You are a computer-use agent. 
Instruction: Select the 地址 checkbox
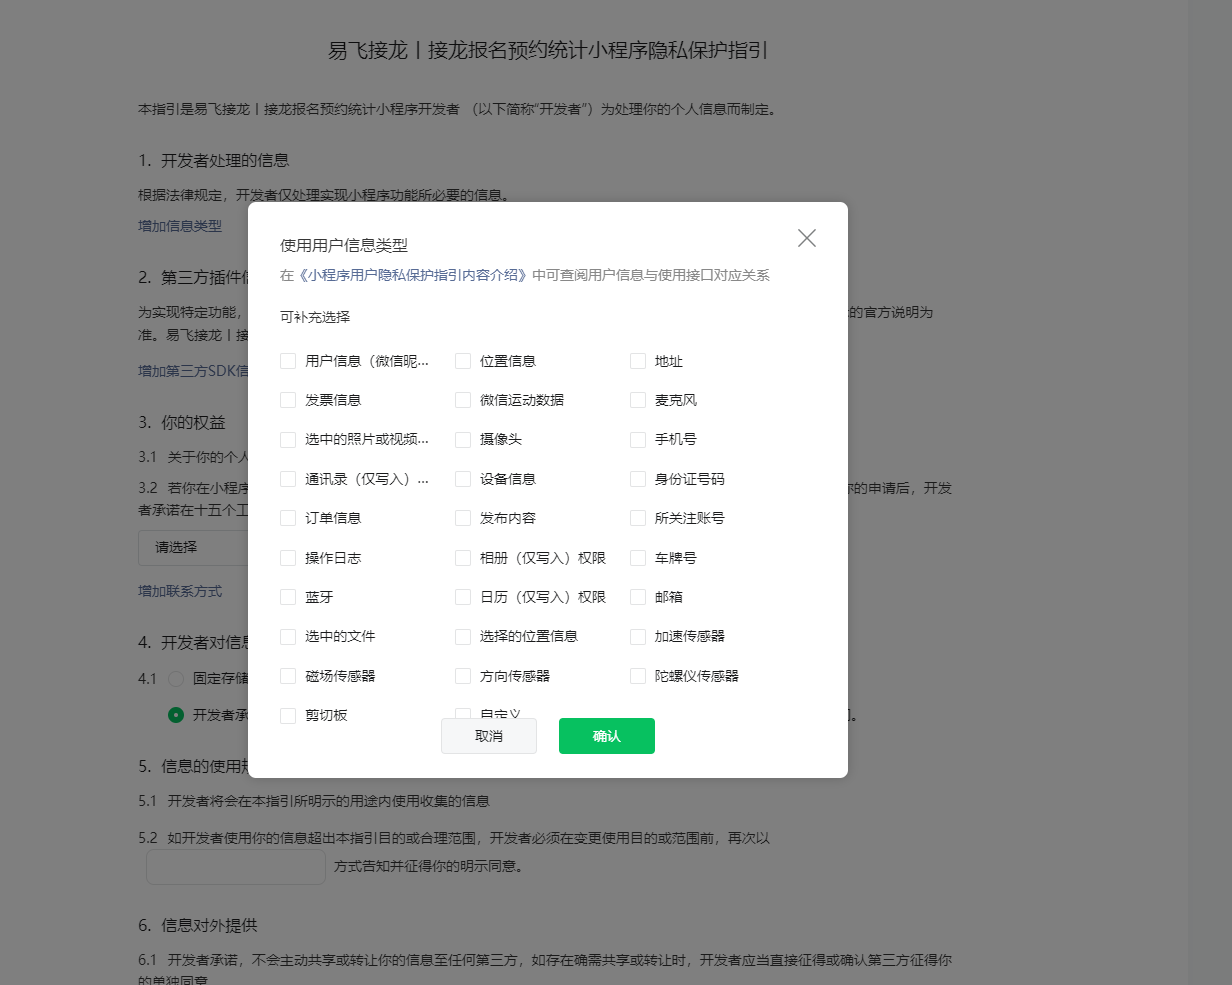pyautogui.click(x=638, y=361)
